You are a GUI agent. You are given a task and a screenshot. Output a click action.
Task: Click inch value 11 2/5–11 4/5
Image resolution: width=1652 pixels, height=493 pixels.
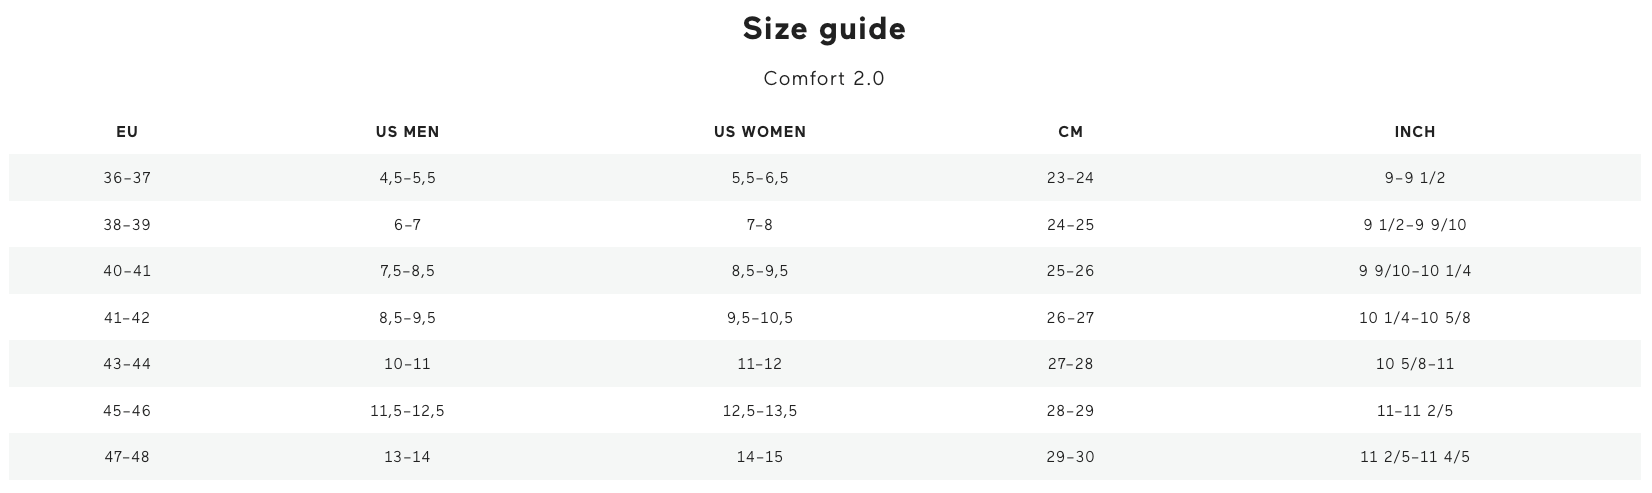click(x=1415, y=457)
